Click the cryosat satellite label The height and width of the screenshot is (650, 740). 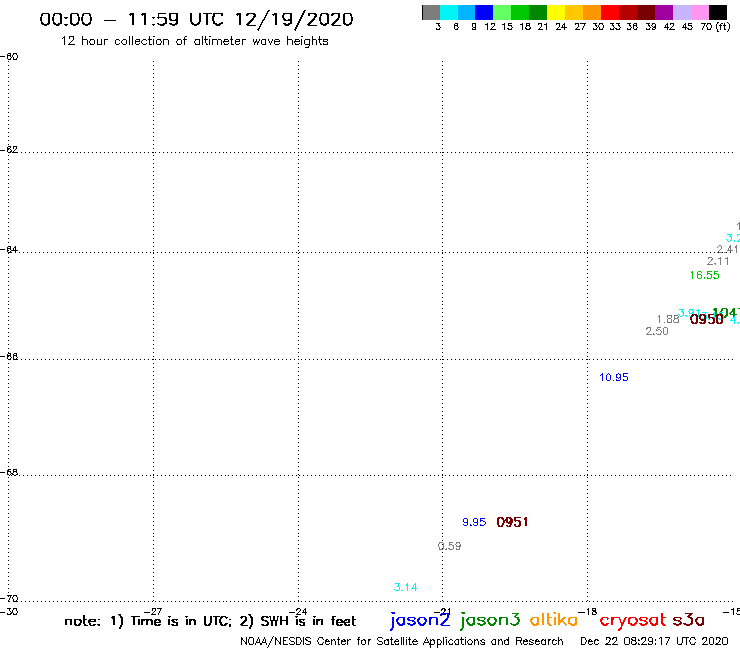(633, 620)
